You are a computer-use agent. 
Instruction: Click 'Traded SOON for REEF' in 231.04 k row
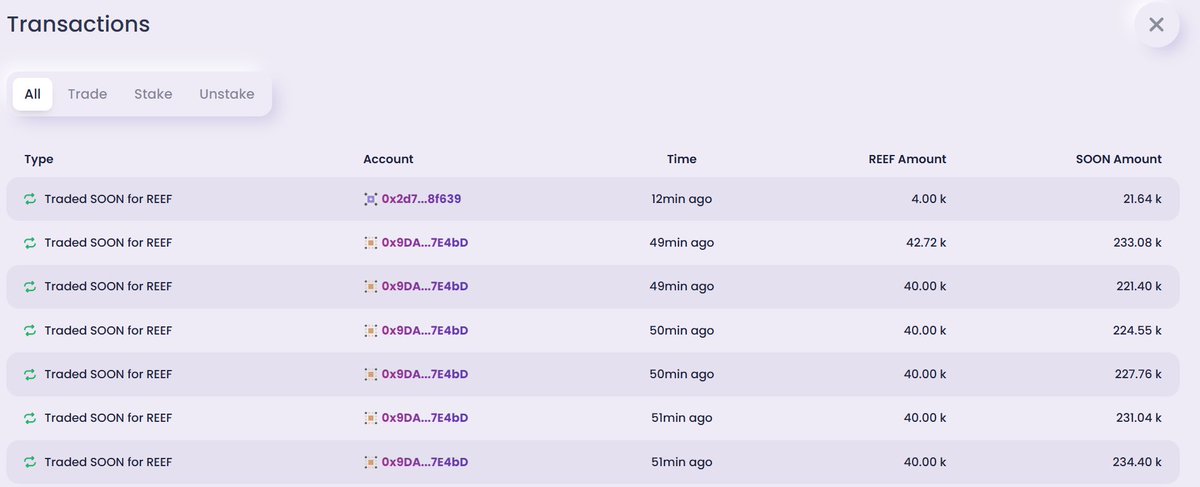pyautogui.click(x=108, y=418)
